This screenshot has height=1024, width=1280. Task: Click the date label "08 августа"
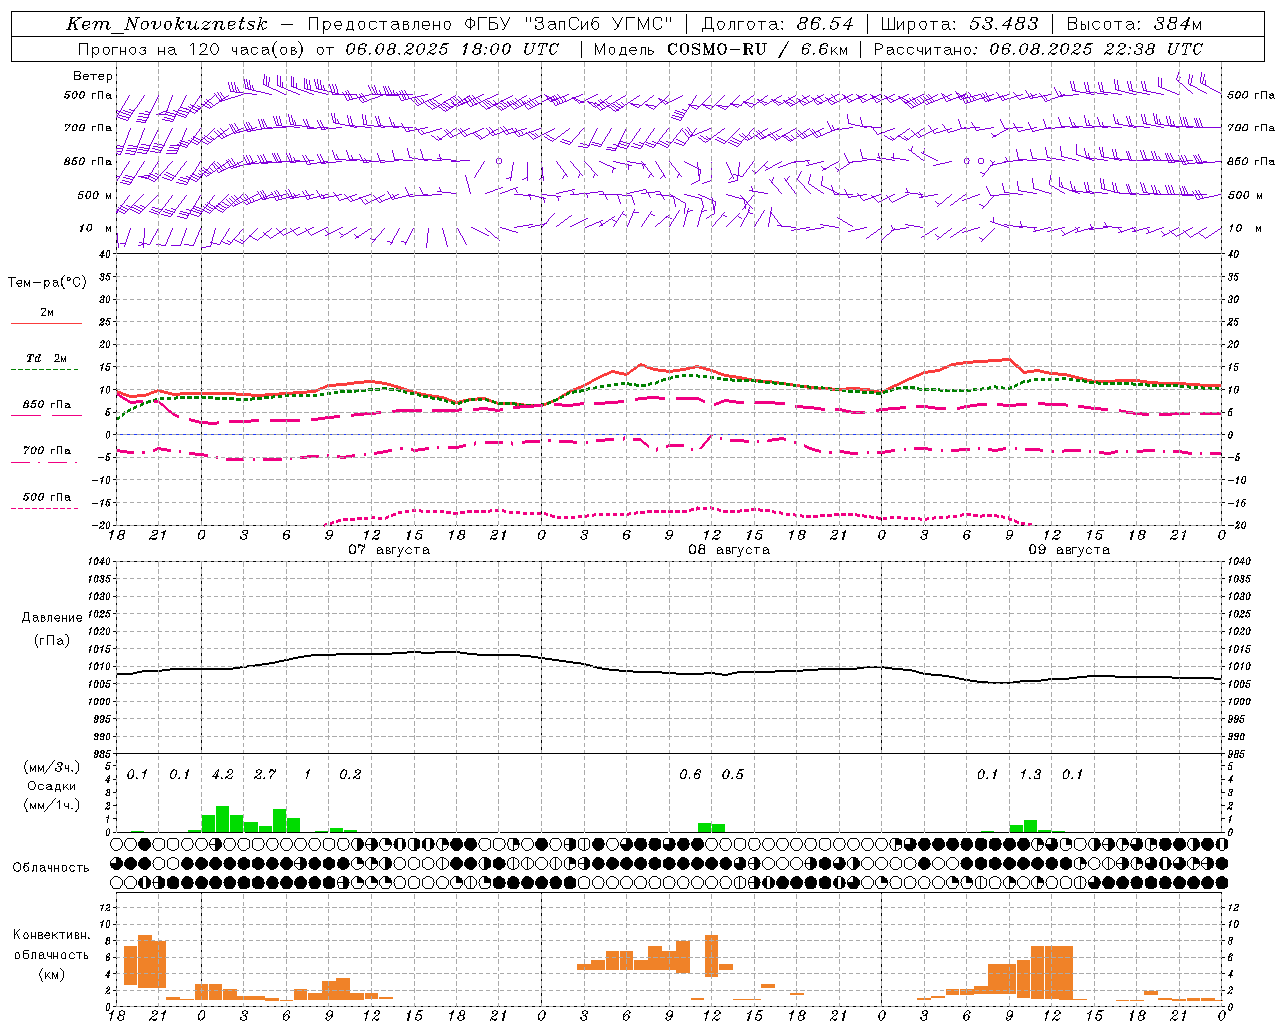(x=729, y=550)
